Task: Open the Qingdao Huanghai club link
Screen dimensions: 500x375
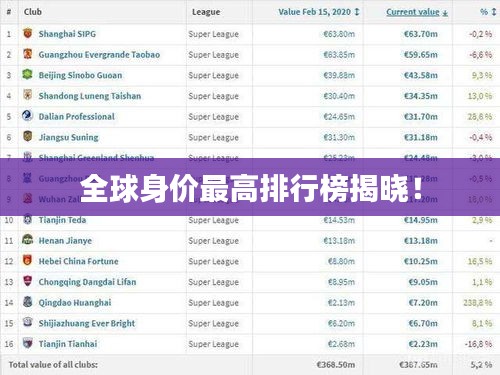Action: tap(75, 303)
